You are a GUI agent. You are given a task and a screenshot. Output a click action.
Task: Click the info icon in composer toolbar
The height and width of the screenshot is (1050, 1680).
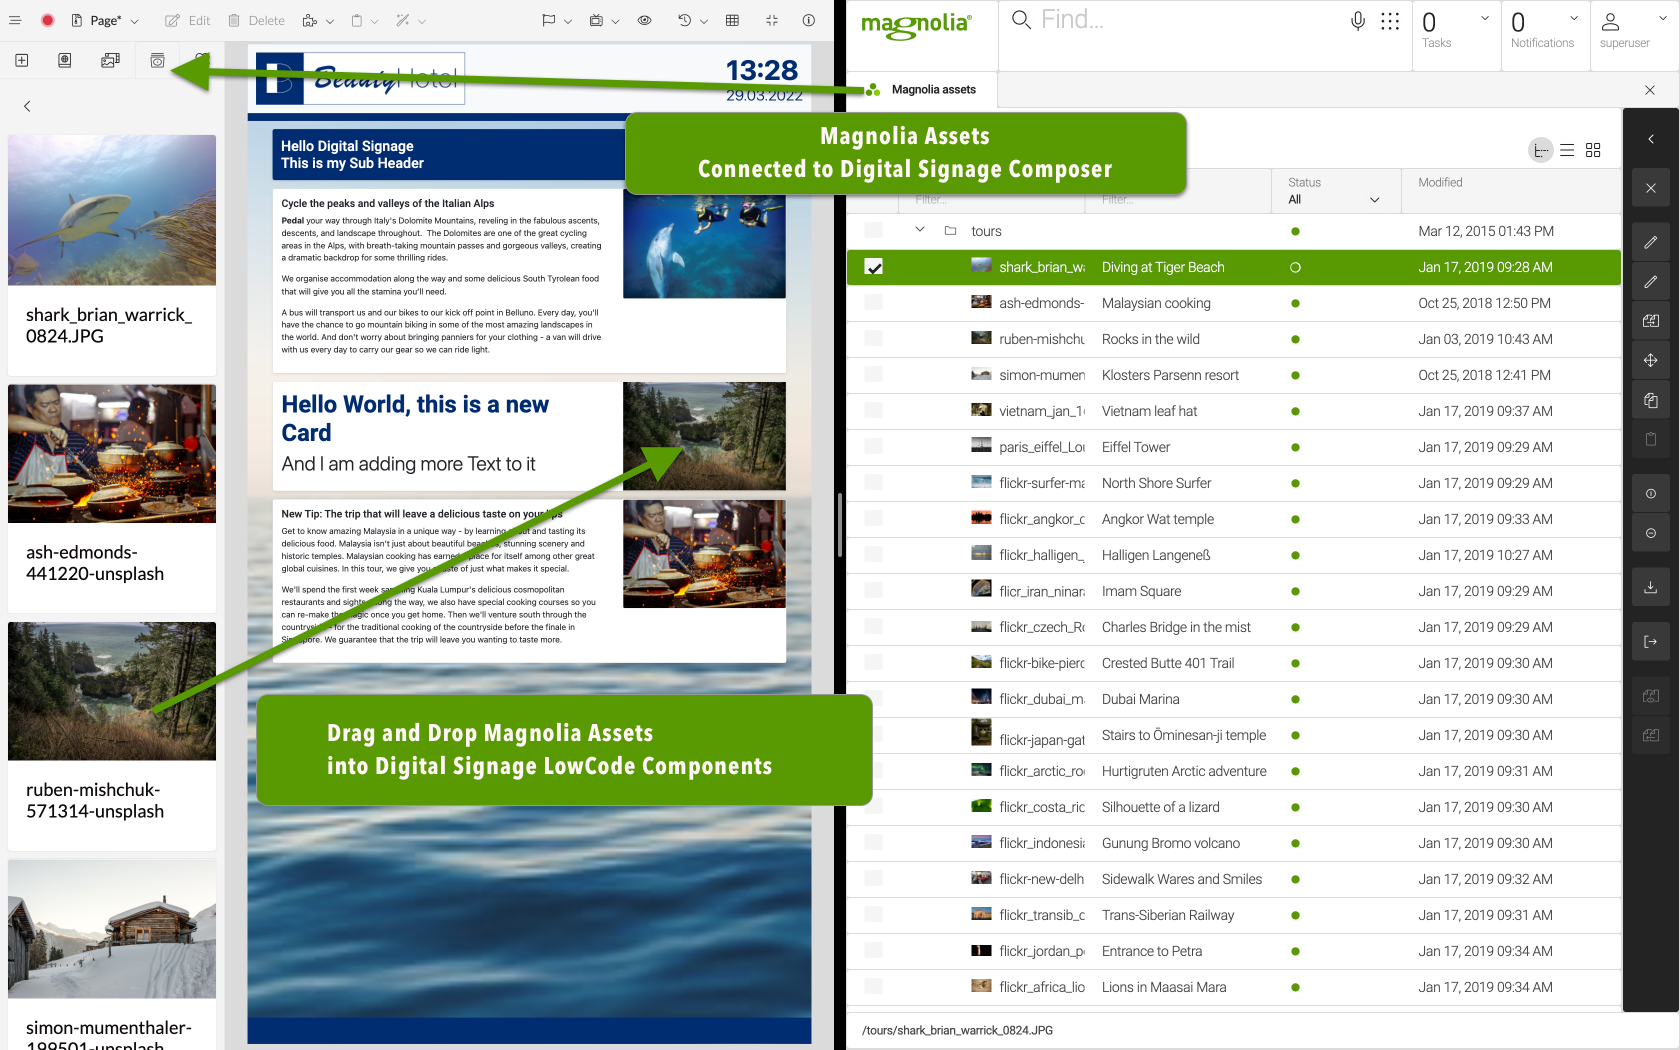click(x=808, y=20)
